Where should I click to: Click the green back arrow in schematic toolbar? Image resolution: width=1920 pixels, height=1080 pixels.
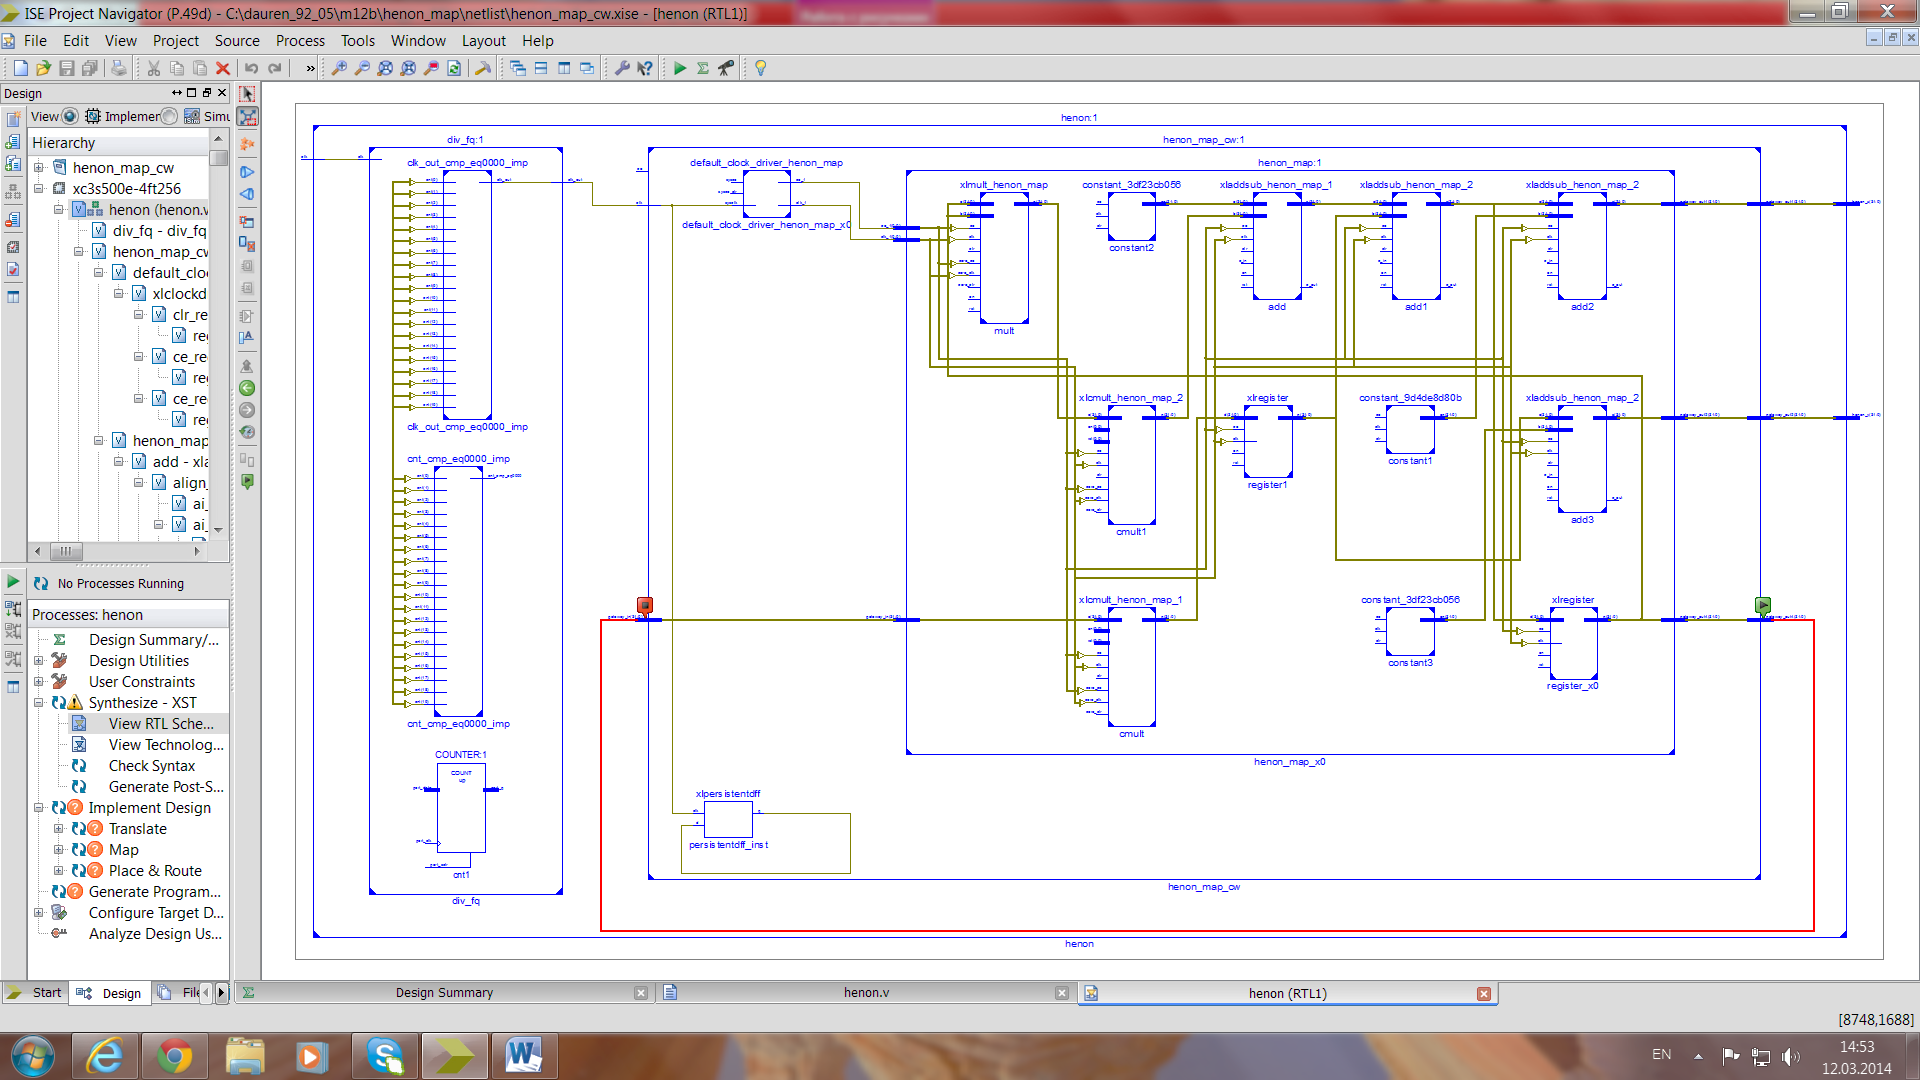248,388
